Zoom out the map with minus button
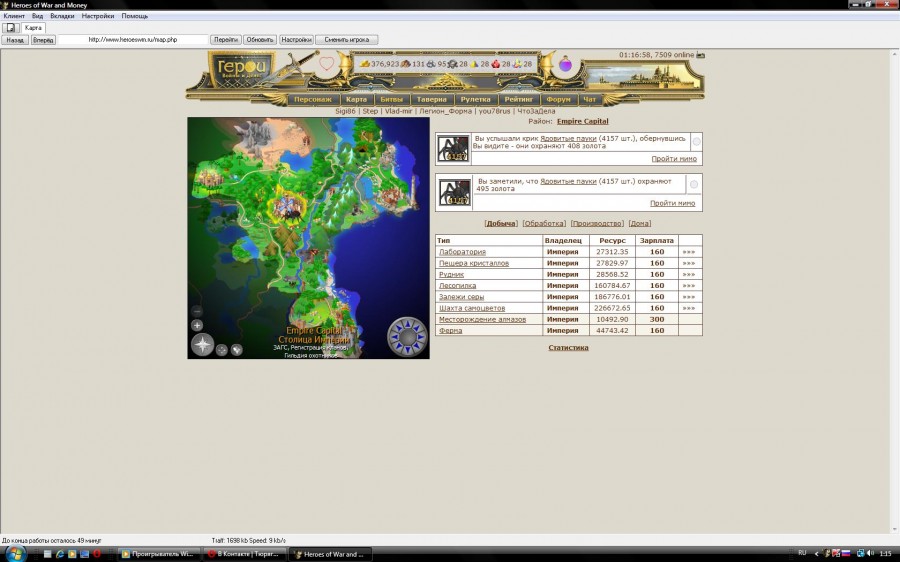This screenshot has width=900, height=562. click(x=197, y=311)
